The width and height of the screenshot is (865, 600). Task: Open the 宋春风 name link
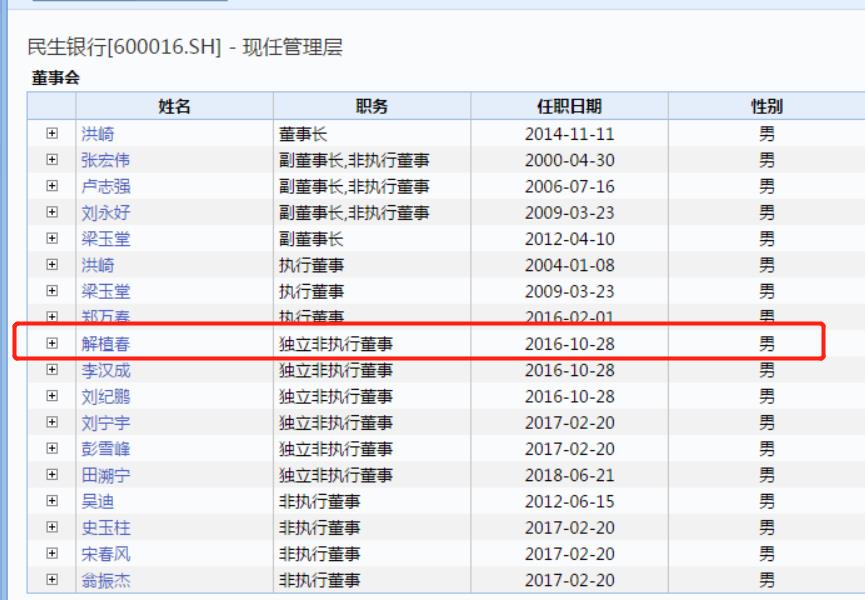(105, 554)
